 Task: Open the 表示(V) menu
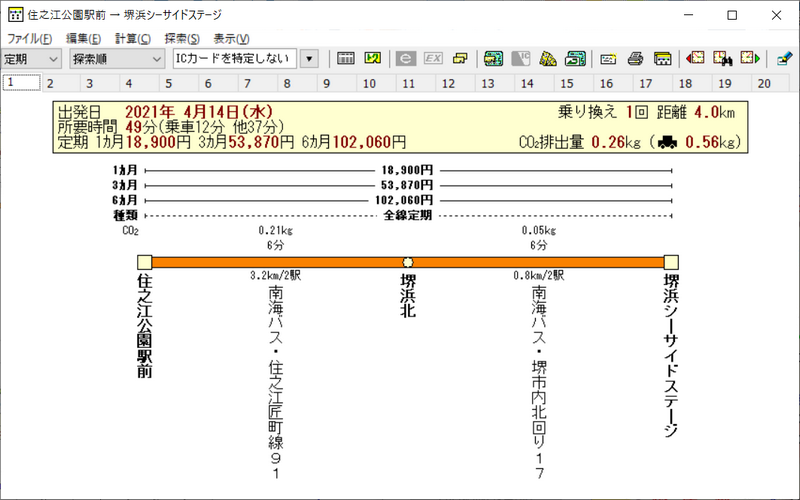(231, 38)
